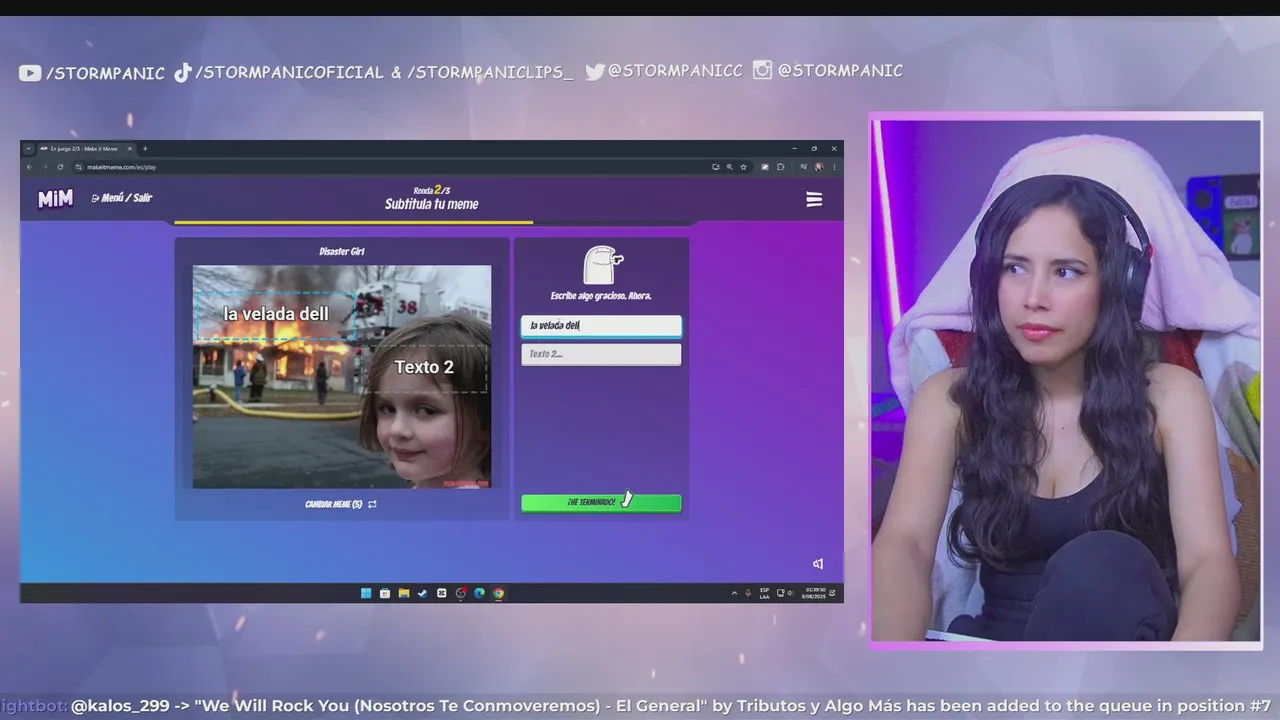Open OBS Studio from the taskbar
The image size is (1280, 720).
click(x=460, y=593)
